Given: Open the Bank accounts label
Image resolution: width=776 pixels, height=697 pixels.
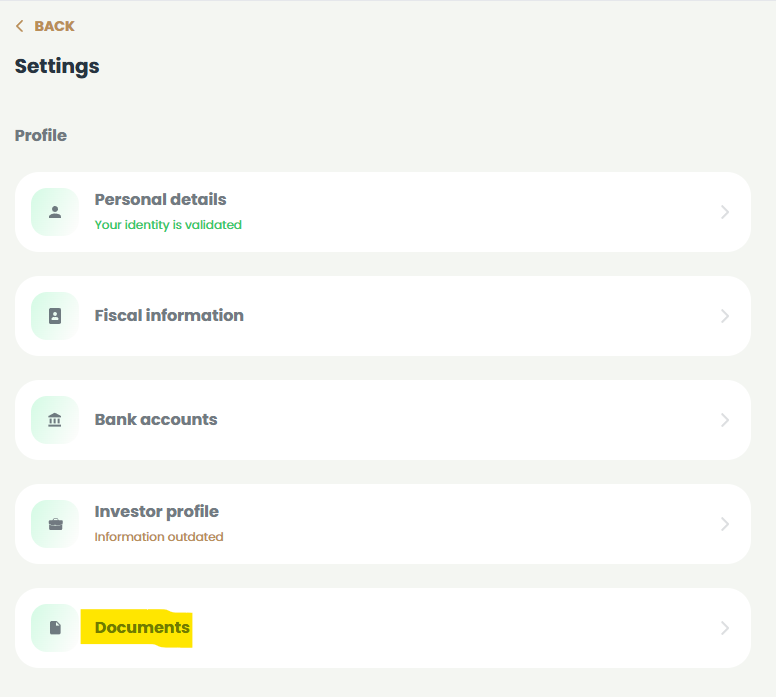Looking at the screenshot, I should (156, 419).
